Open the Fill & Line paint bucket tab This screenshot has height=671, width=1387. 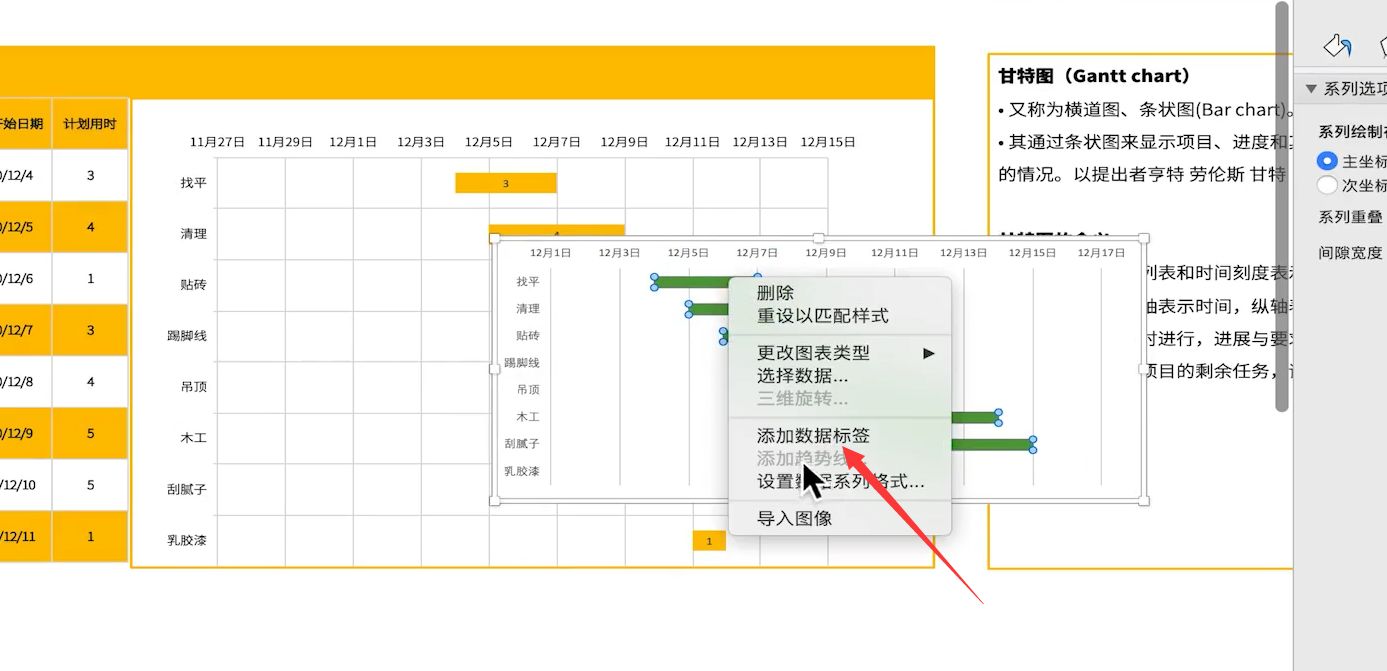tap(1337, 45)
